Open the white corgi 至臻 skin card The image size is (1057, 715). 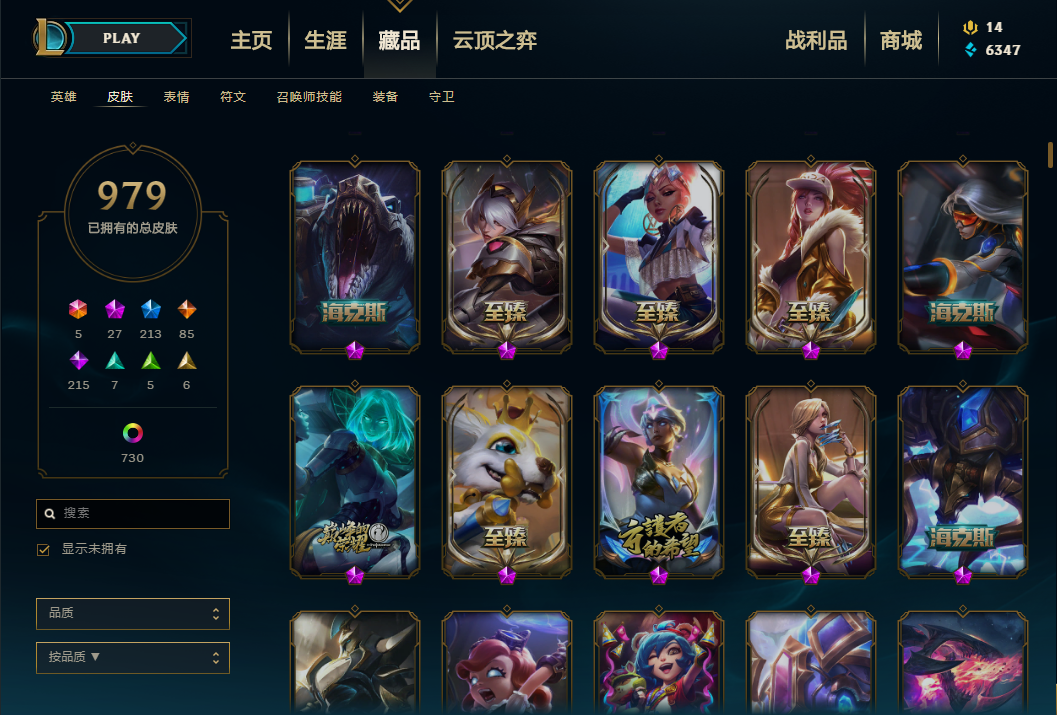coord(507,481)
